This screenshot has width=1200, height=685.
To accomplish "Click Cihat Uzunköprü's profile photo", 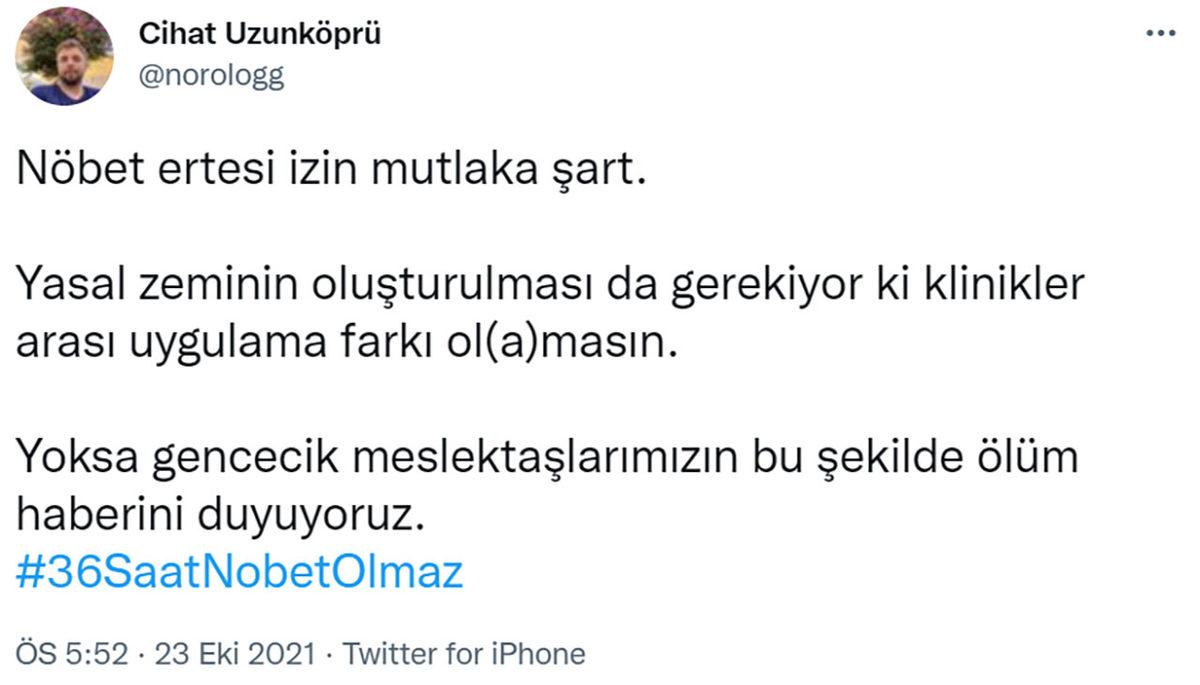I will pos(64,58).
